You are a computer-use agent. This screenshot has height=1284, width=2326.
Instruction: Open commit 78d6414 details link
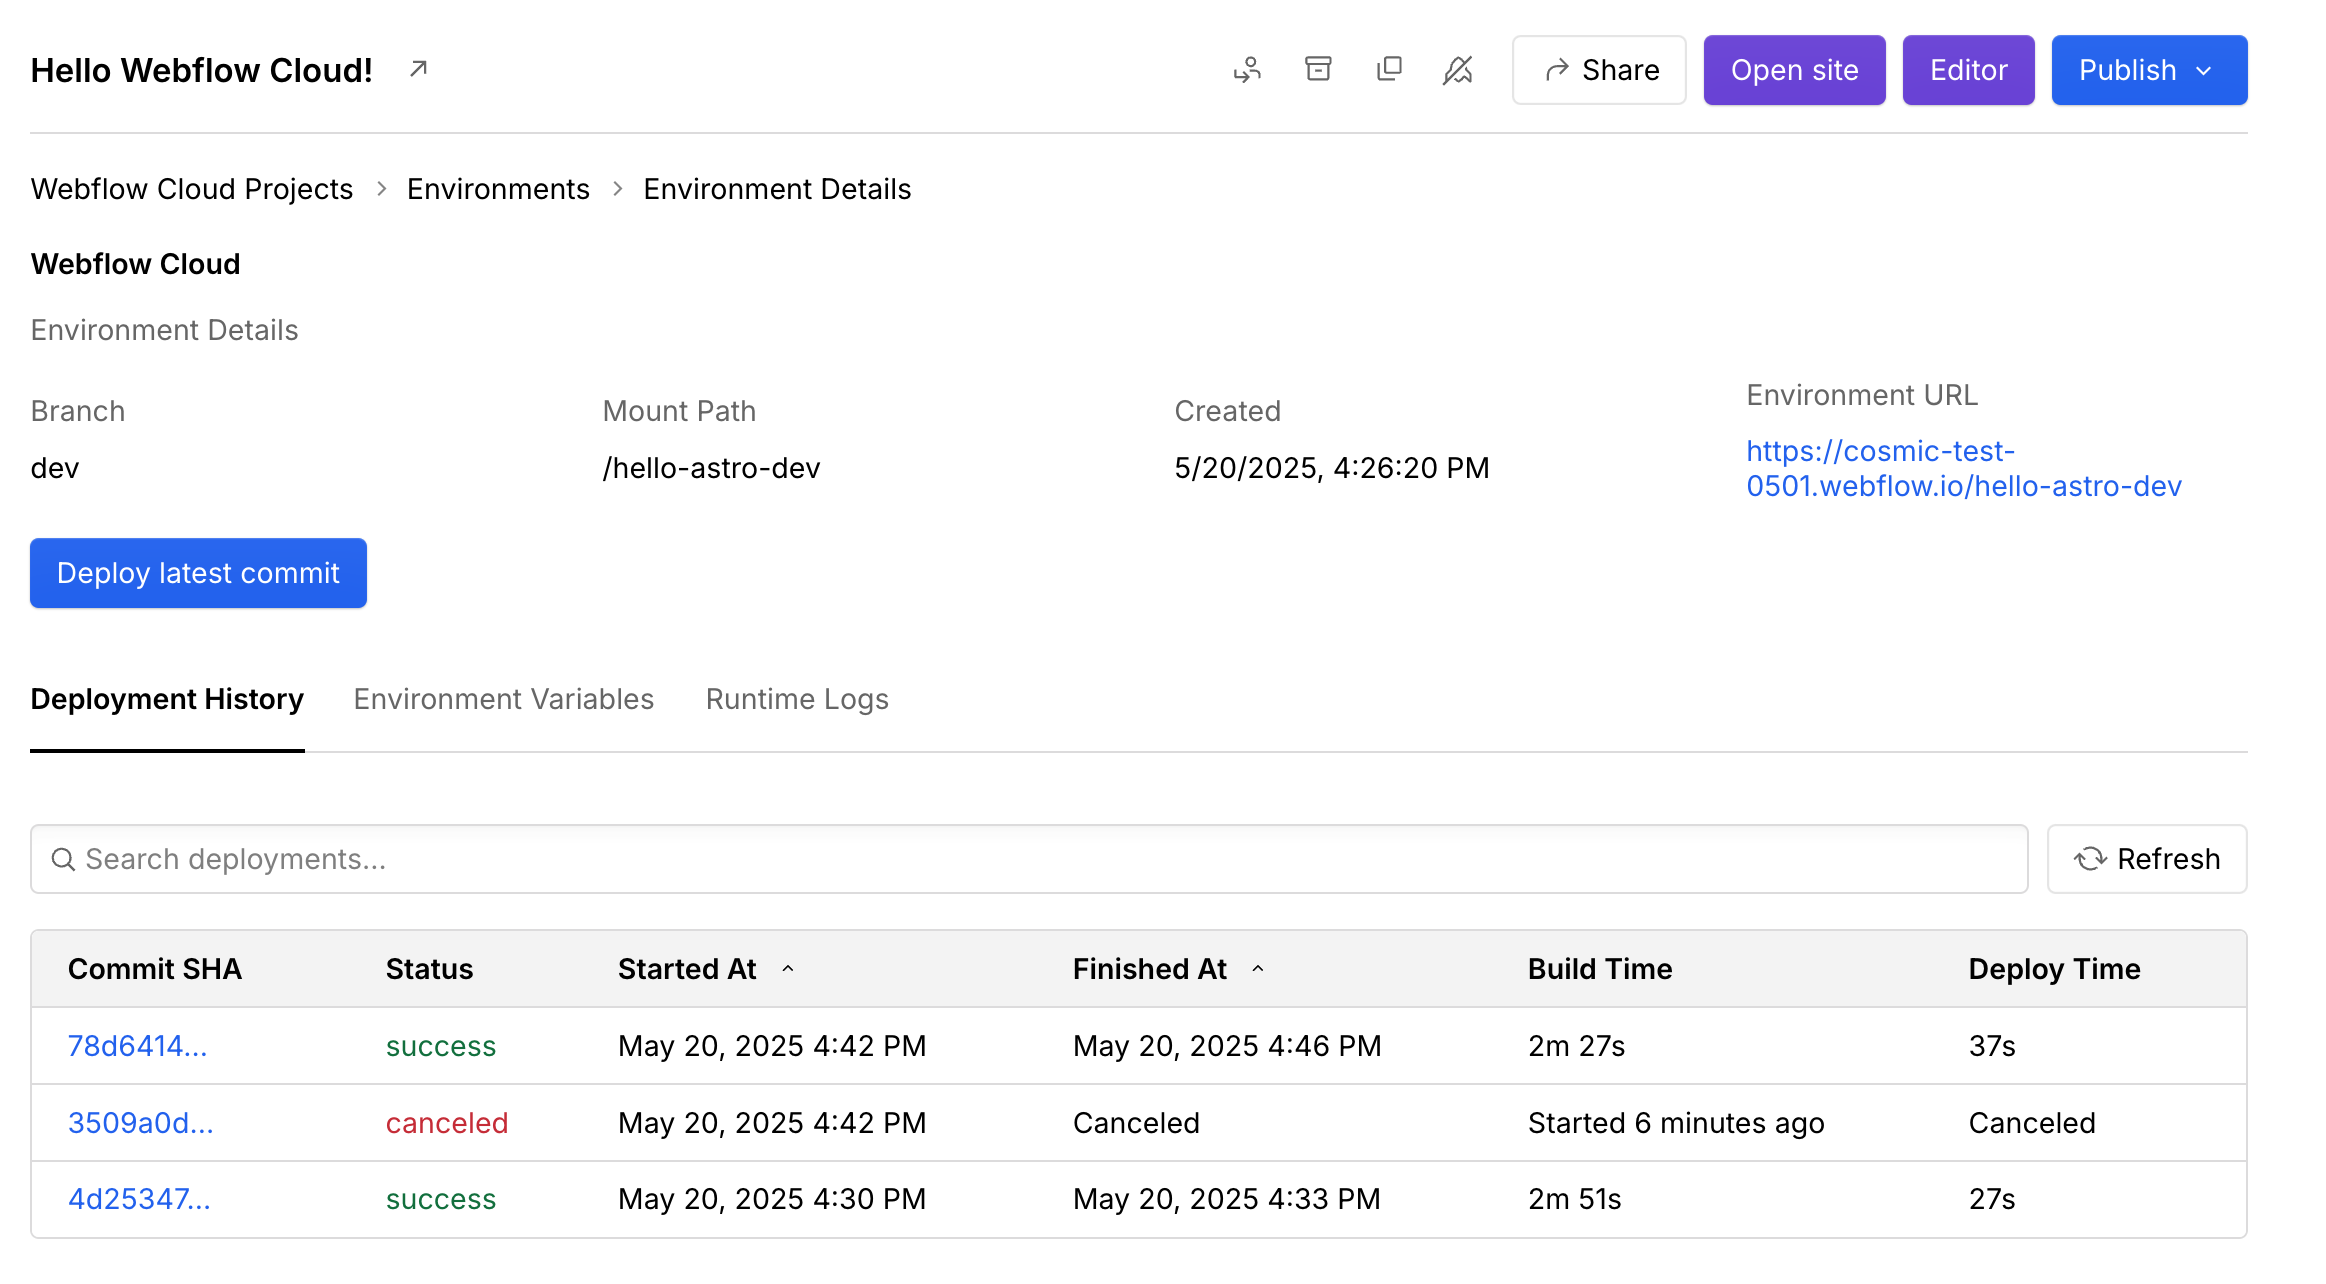(138, 1046)
